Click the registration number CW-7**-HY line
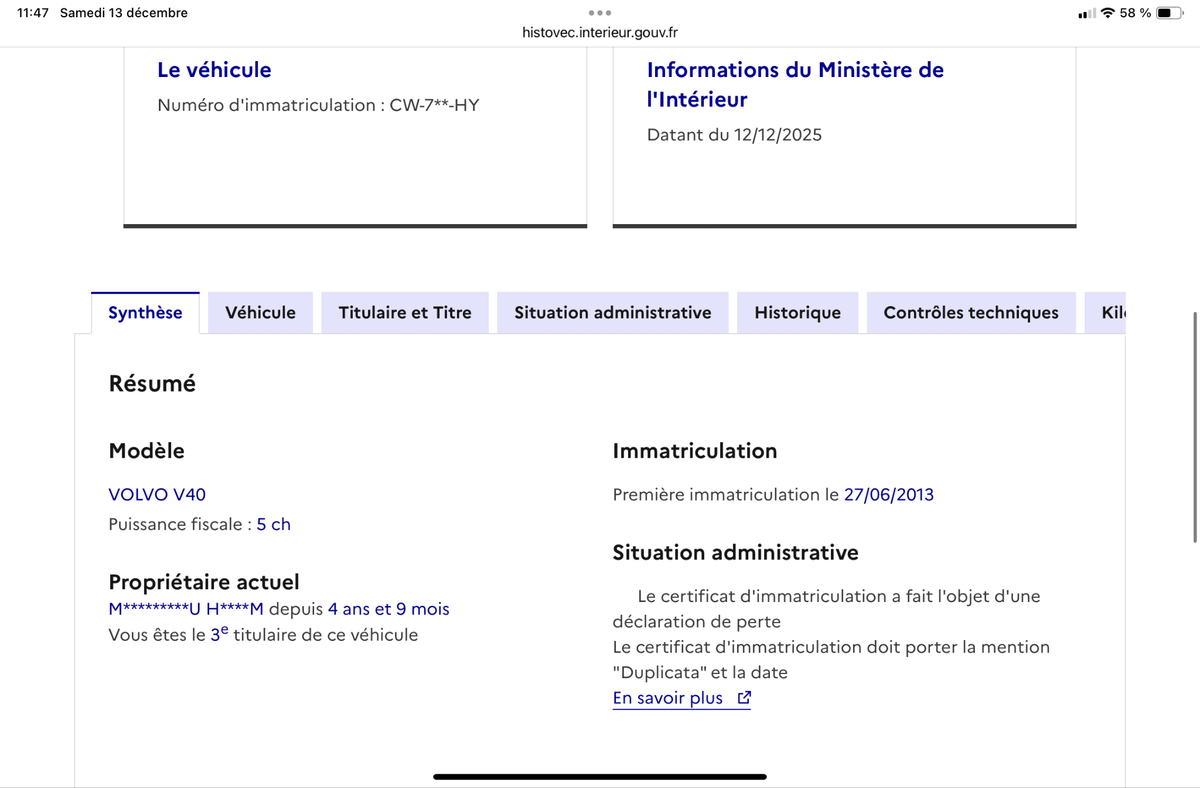 (x=318, y=105)
